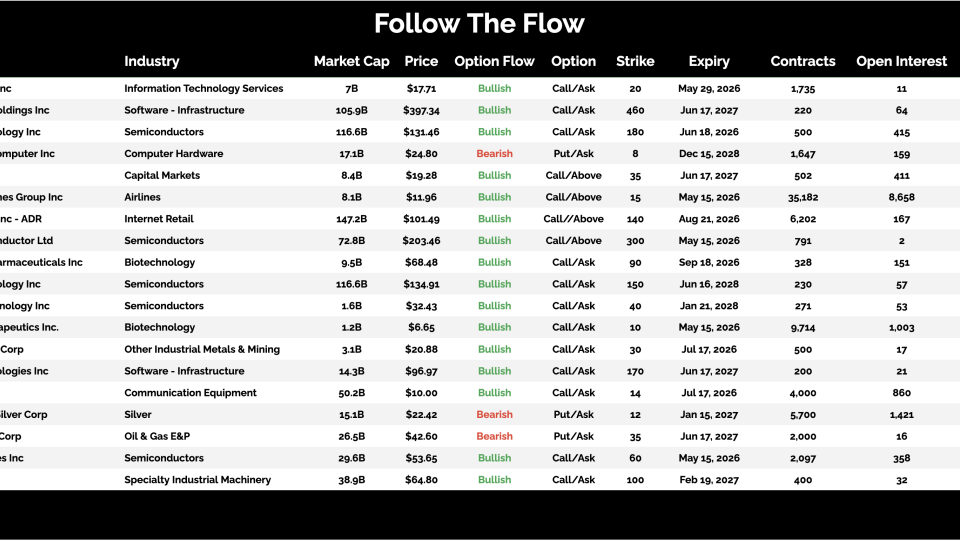This screenshot has height=540, width=960.
Task: Select the Option Flow column header
Action: click(x=494, y=61)
